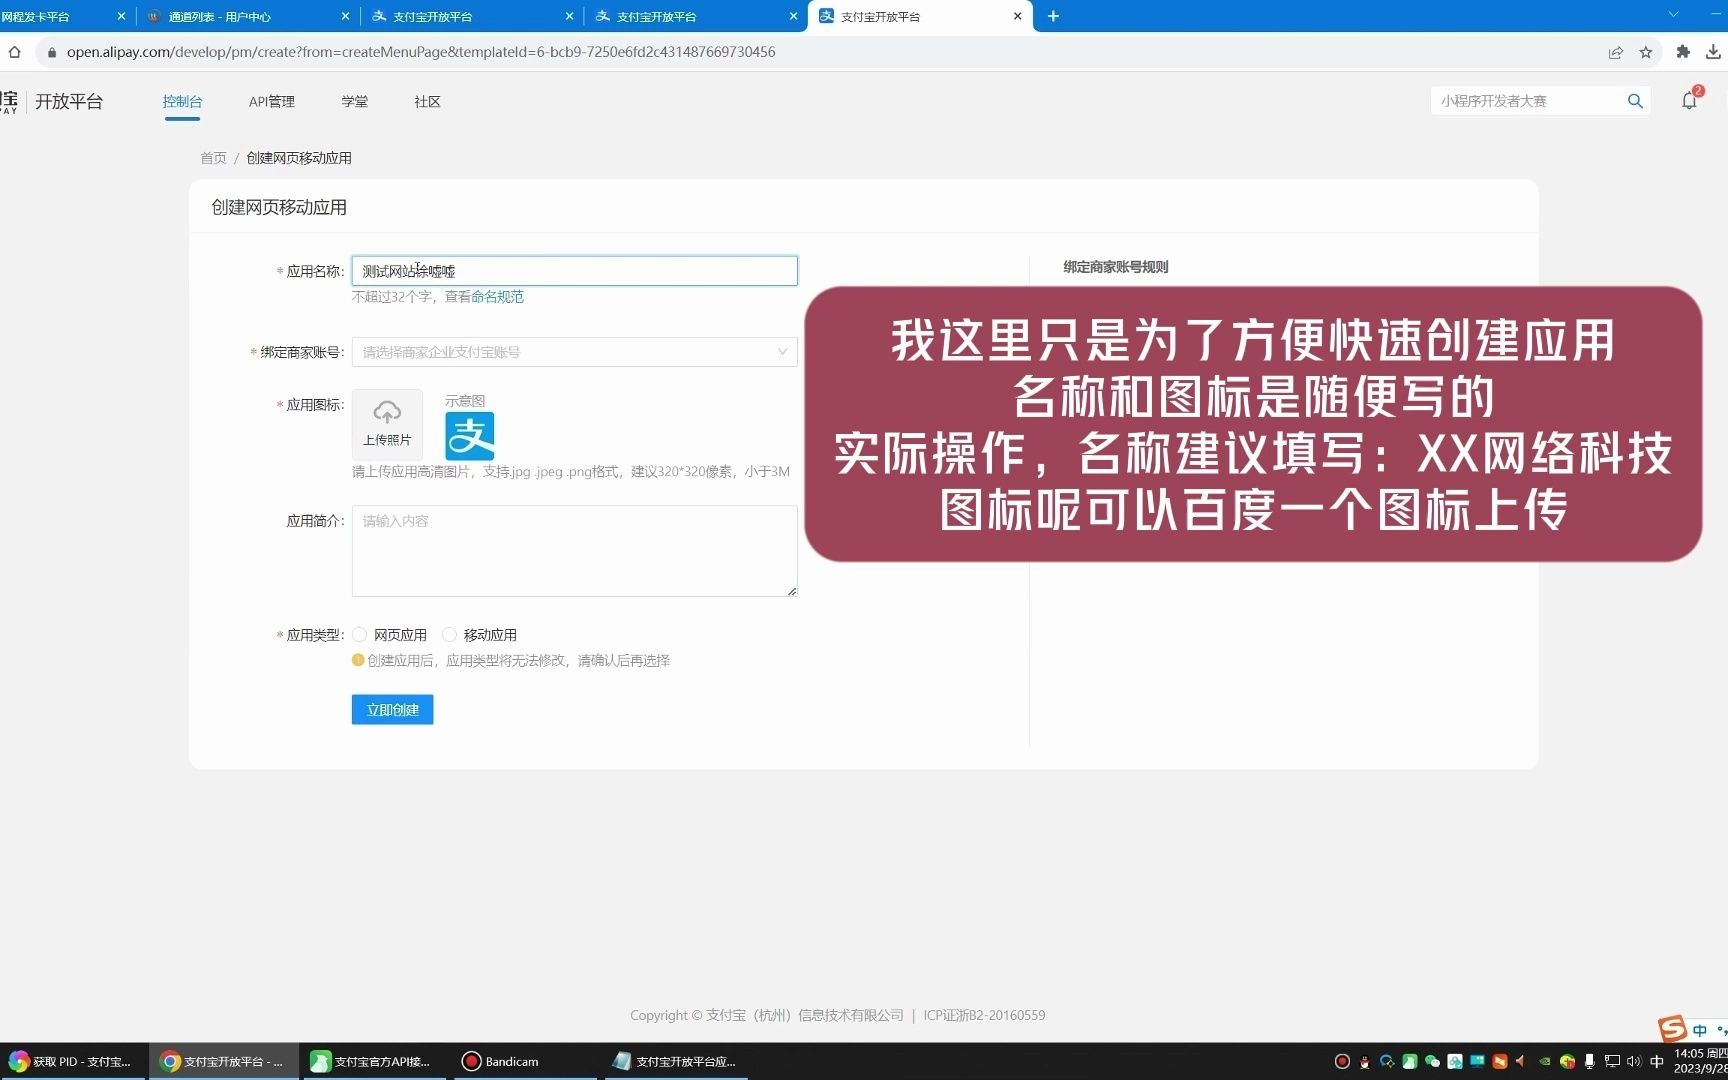Click the browser home icon
The width and height of the screenshot is (1728, 1080).
pyautogui.click(x=15, y=52)
